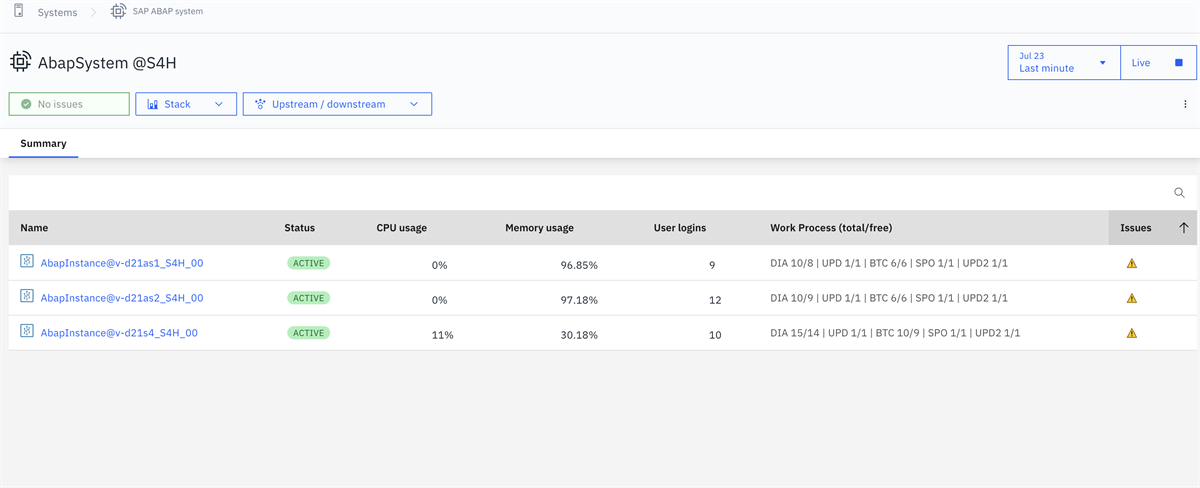This screenshot has height=488, width=1200.
Task: Click CPU usage 0% in v-d21as1 row
Action: pyautogui.click(x=439, y=265)
